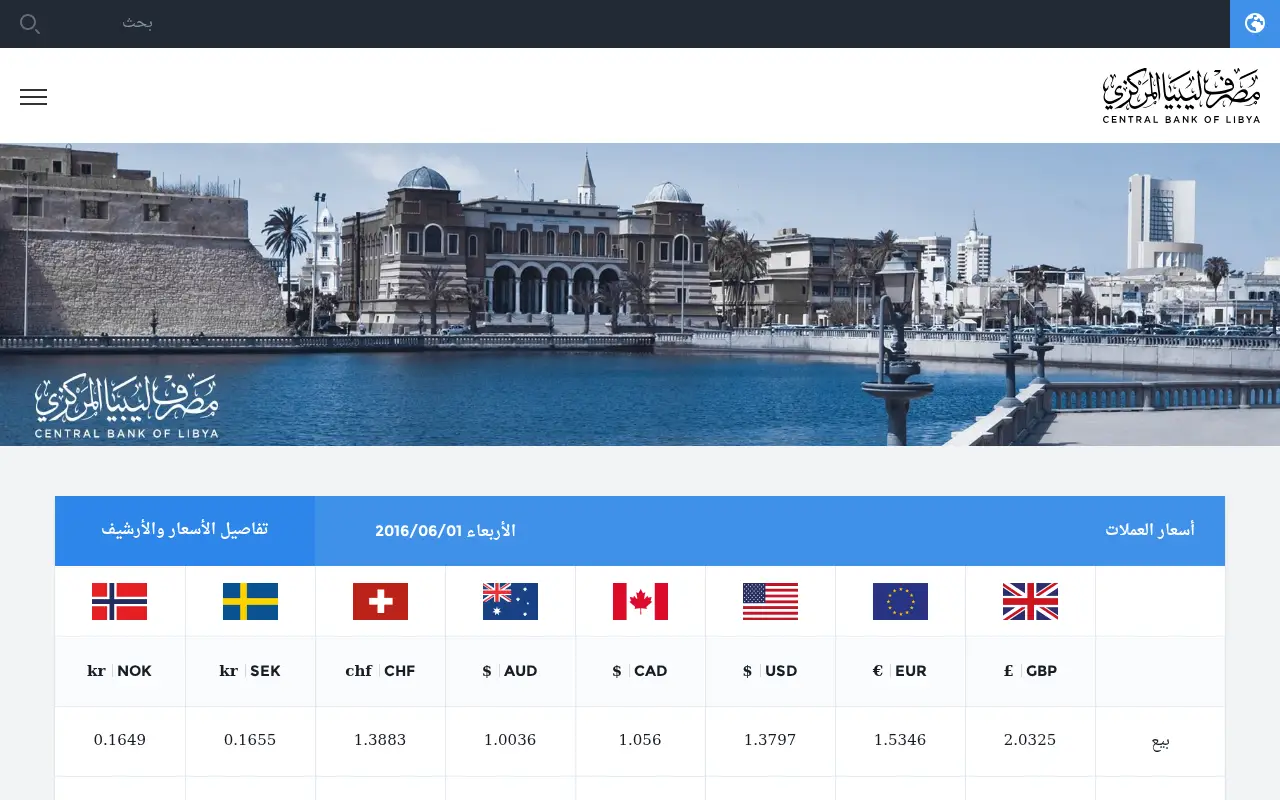Click the CHF rate 1.3883

coord(380,740)
